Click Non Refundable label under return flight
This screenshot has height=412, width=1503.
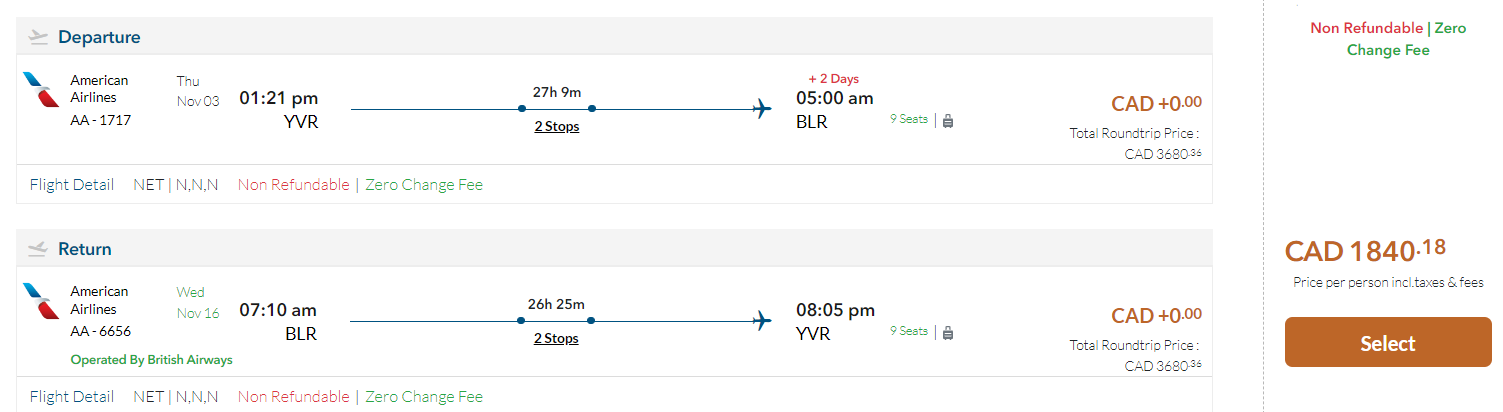tap(294, 397)
